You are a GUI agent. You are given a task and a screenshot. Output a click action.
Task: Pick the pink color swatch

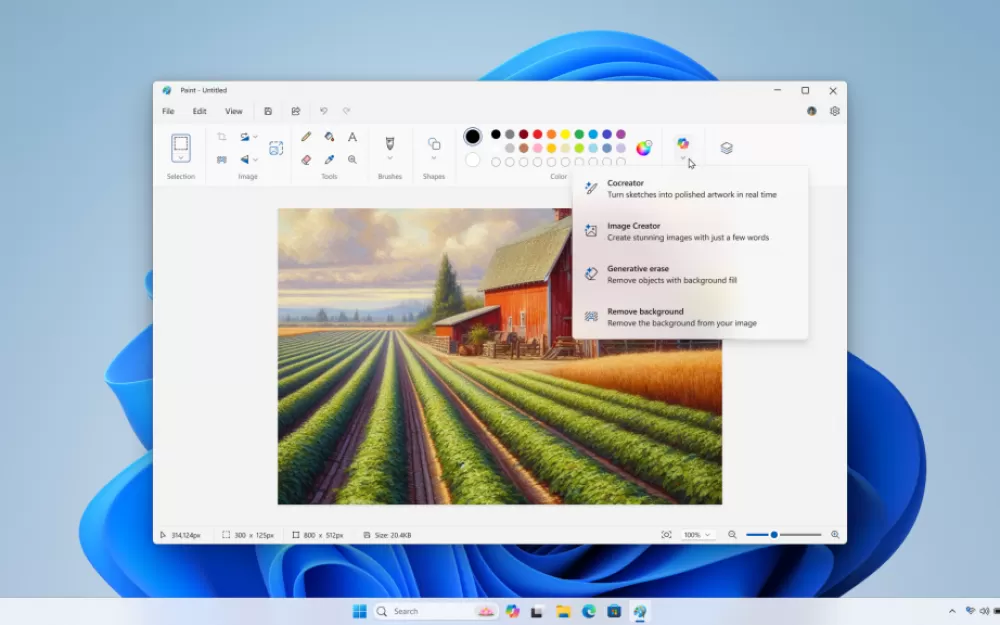click(x=538, y=148)
